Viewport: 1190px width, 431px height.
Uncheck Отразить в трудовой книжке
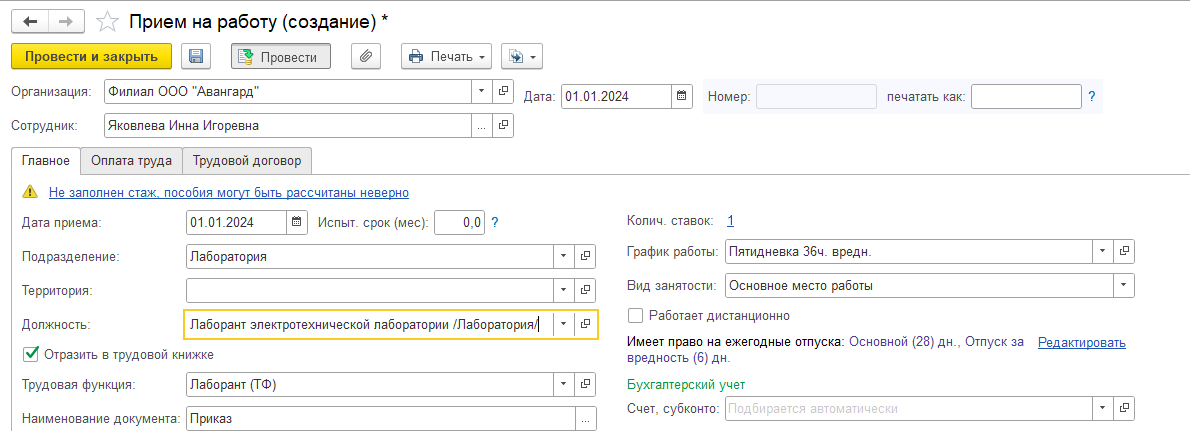coord(31,353)
